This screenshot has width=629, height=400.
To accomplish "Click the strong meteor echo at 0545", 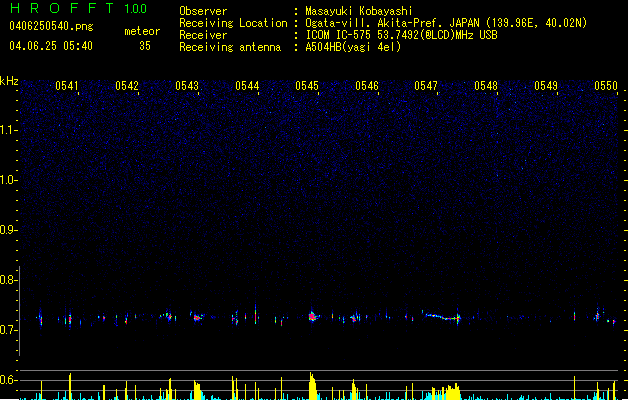I will click(x=313, y=317).
